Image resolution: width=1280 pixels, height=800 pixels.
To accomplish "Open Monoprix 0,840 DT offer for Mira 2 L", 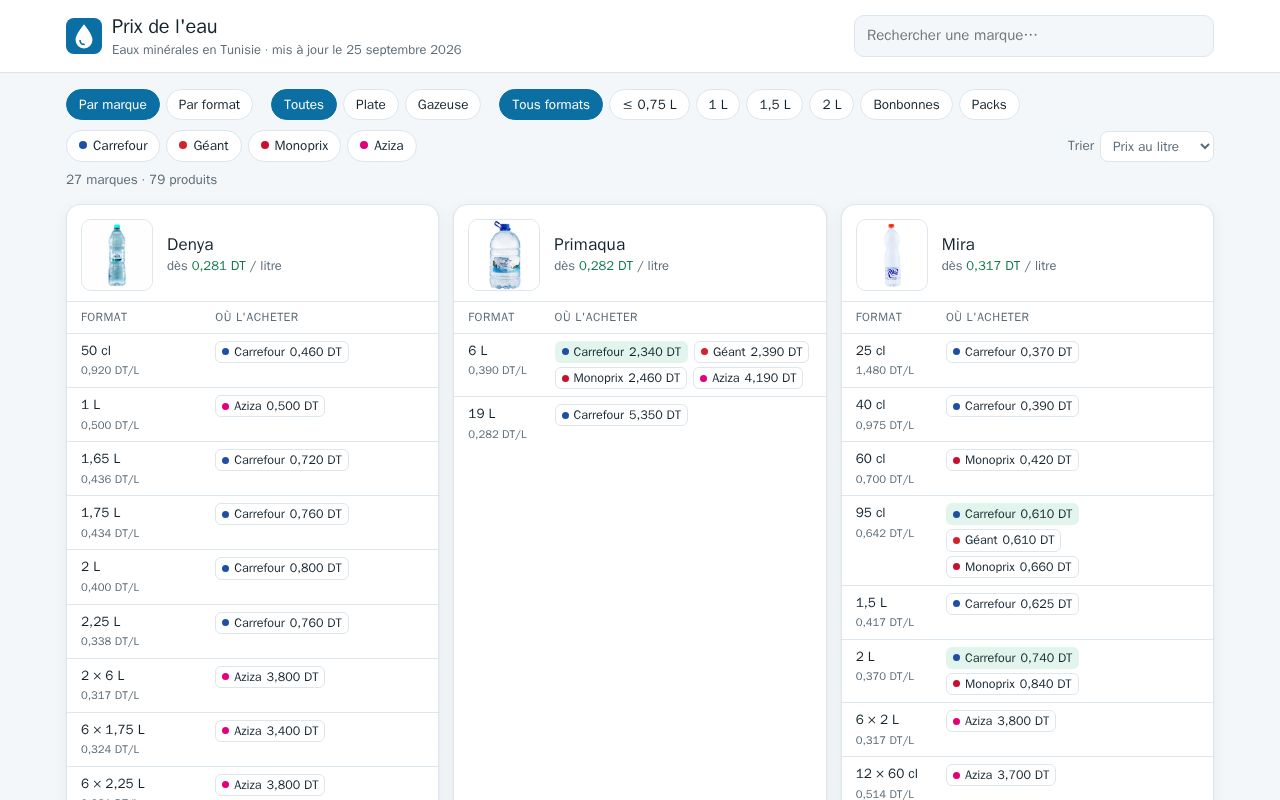I will click(x=1012, y=684).
